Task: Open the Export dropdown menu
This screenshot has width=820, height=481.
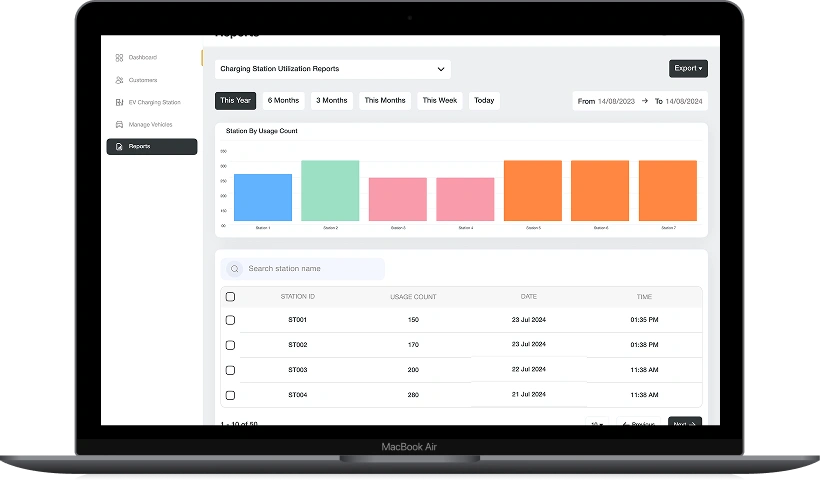Action: (x=688, y=69)
